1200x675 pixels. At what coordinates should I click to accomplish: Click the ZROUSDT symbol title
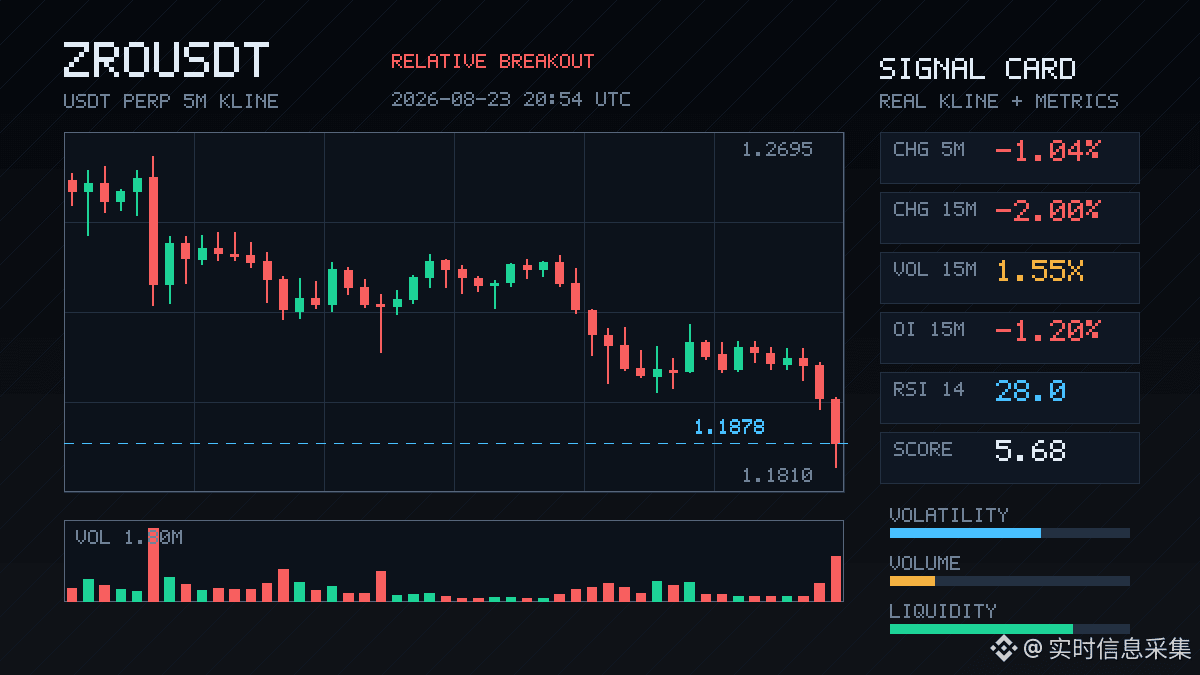click(x=166, y=60)
